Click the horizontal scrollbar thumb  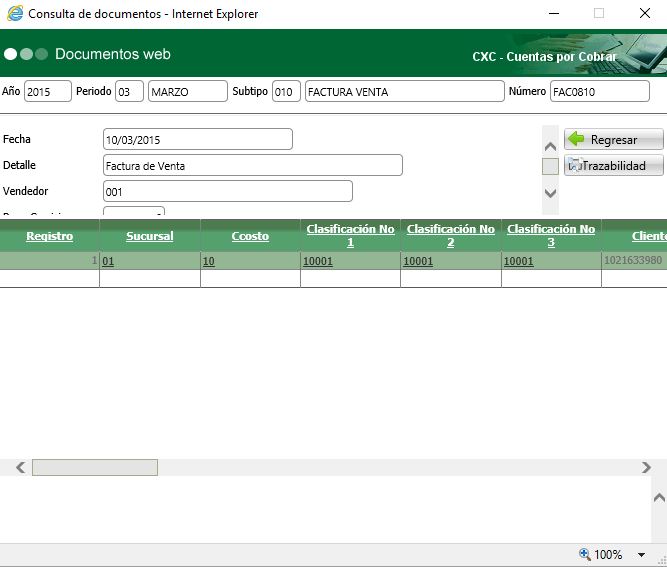pyautogui.click(x=95, y=467)
